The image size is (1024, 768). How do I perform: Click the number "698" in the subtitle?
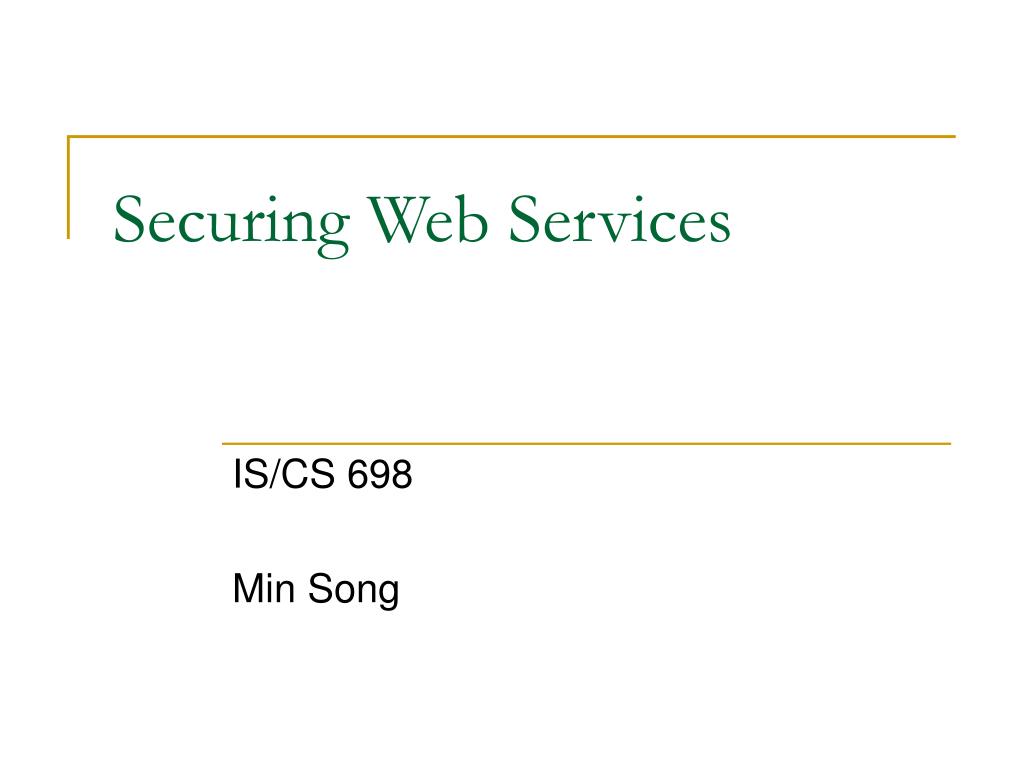coord(379,473)
